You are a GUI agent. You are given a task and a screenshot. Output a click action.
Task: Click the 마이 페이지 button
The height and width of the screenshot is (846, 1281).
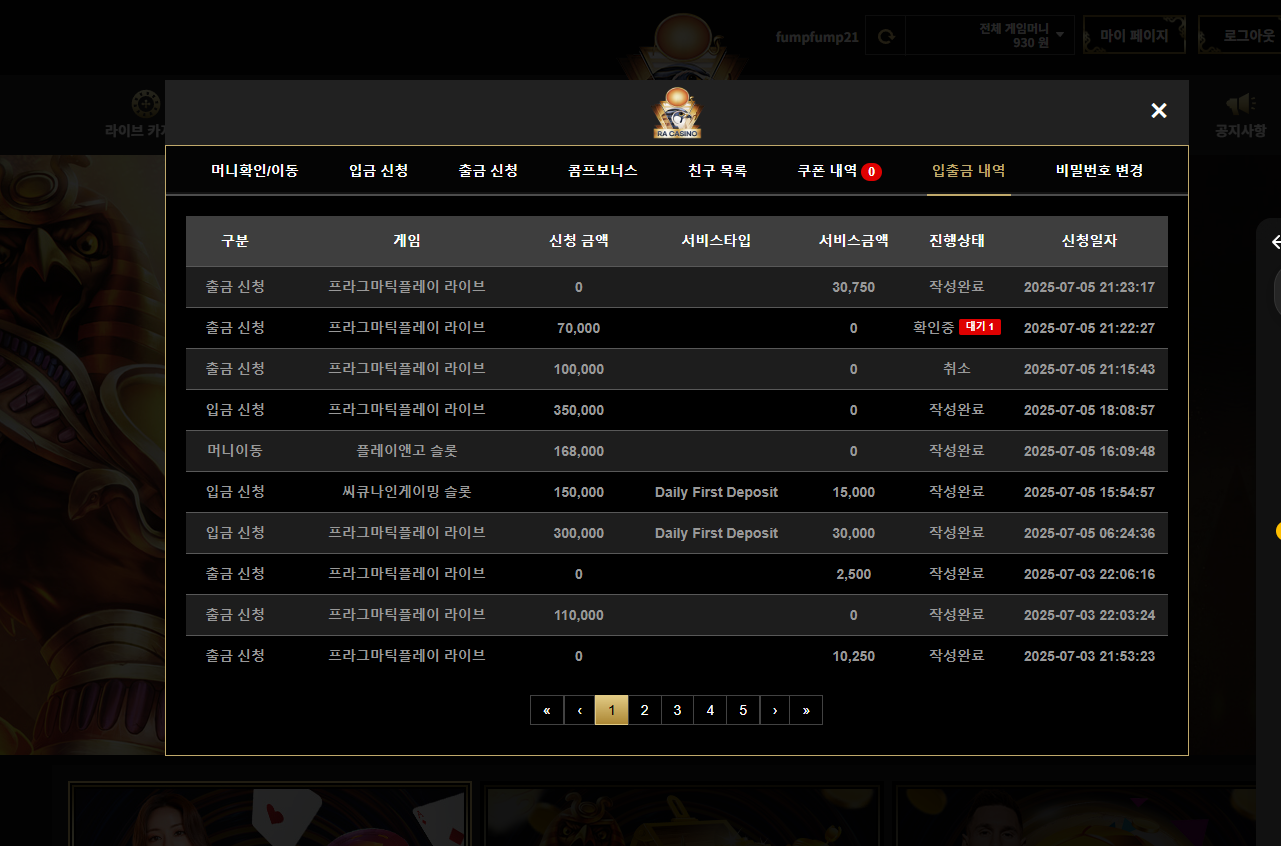(x=1134, y=35)
